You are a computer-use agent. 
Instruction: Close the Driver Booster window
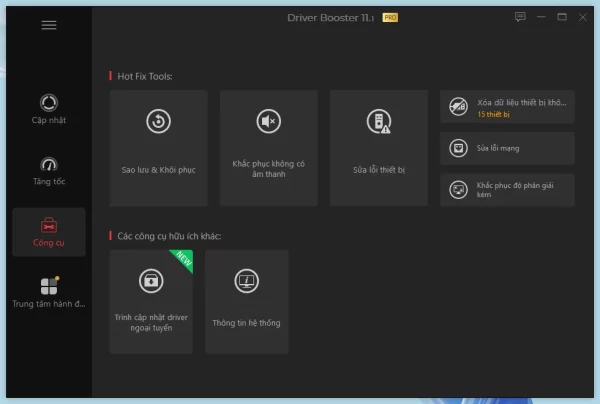[x=583, y=17]
